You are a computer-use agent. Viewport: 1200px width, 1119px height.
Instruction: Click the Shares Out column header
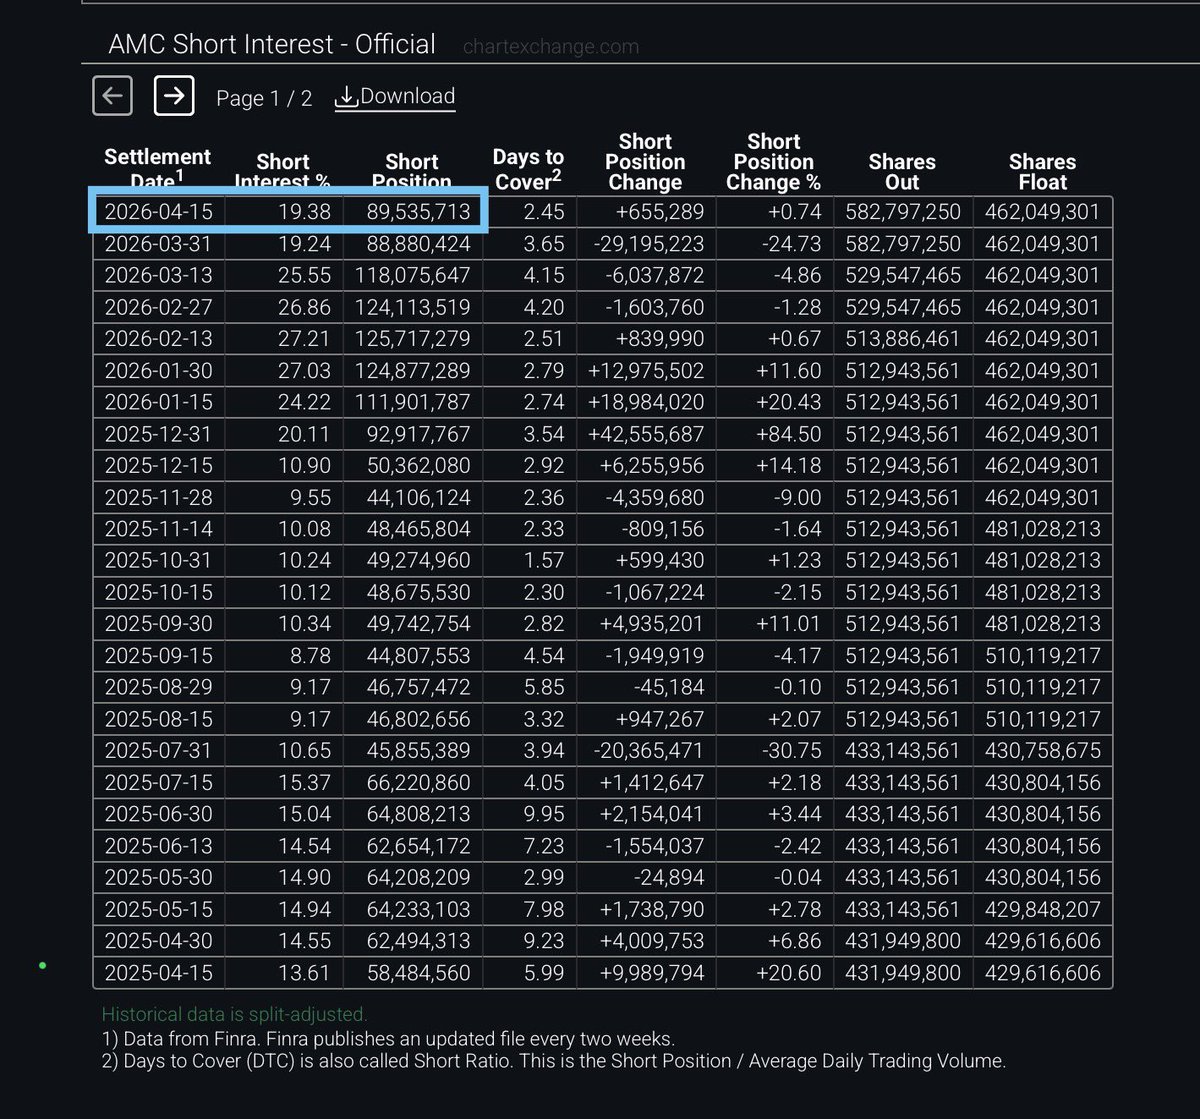tap(902, 172)
